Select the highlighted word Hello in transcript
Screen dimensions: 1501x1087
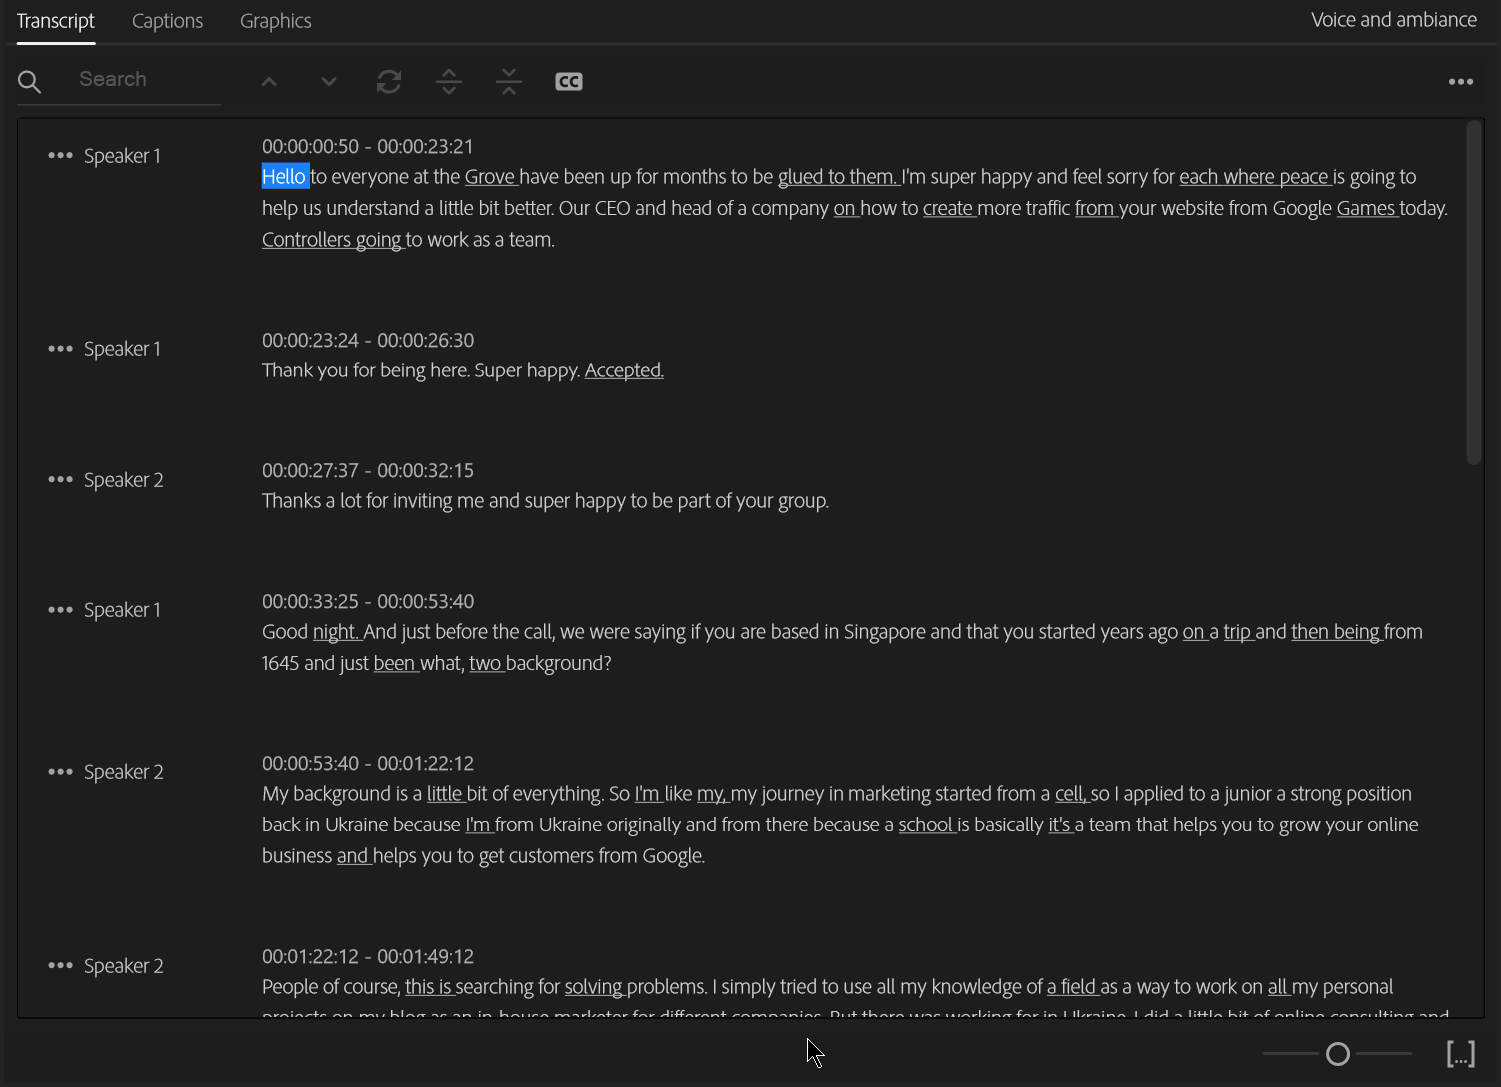[284, 176]
